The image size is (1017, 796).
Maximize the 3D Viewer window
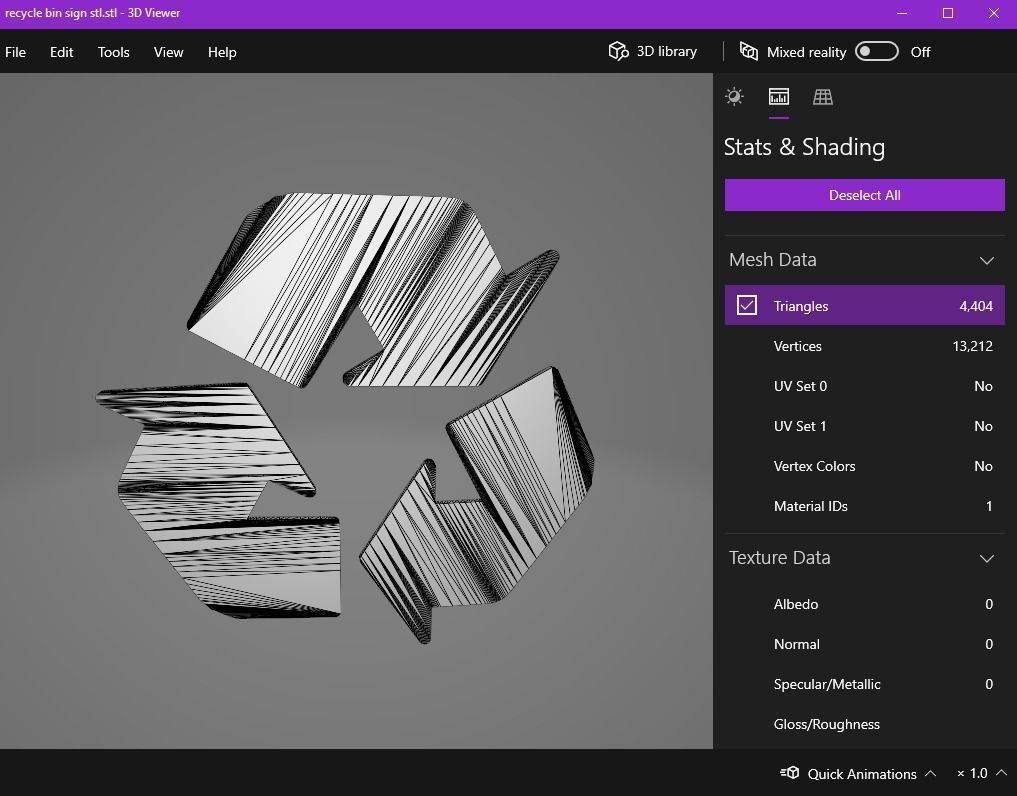point(948,13)
